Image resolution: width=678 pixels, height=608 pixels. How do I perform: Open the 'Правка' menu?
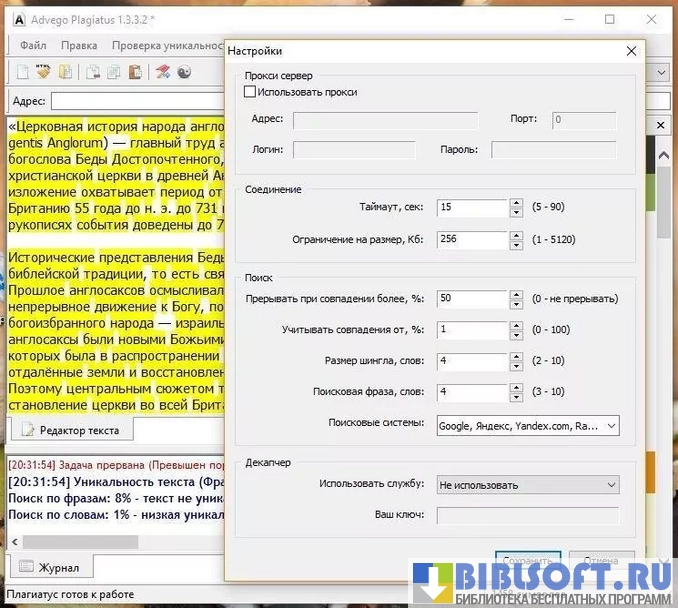click(79, 45)
